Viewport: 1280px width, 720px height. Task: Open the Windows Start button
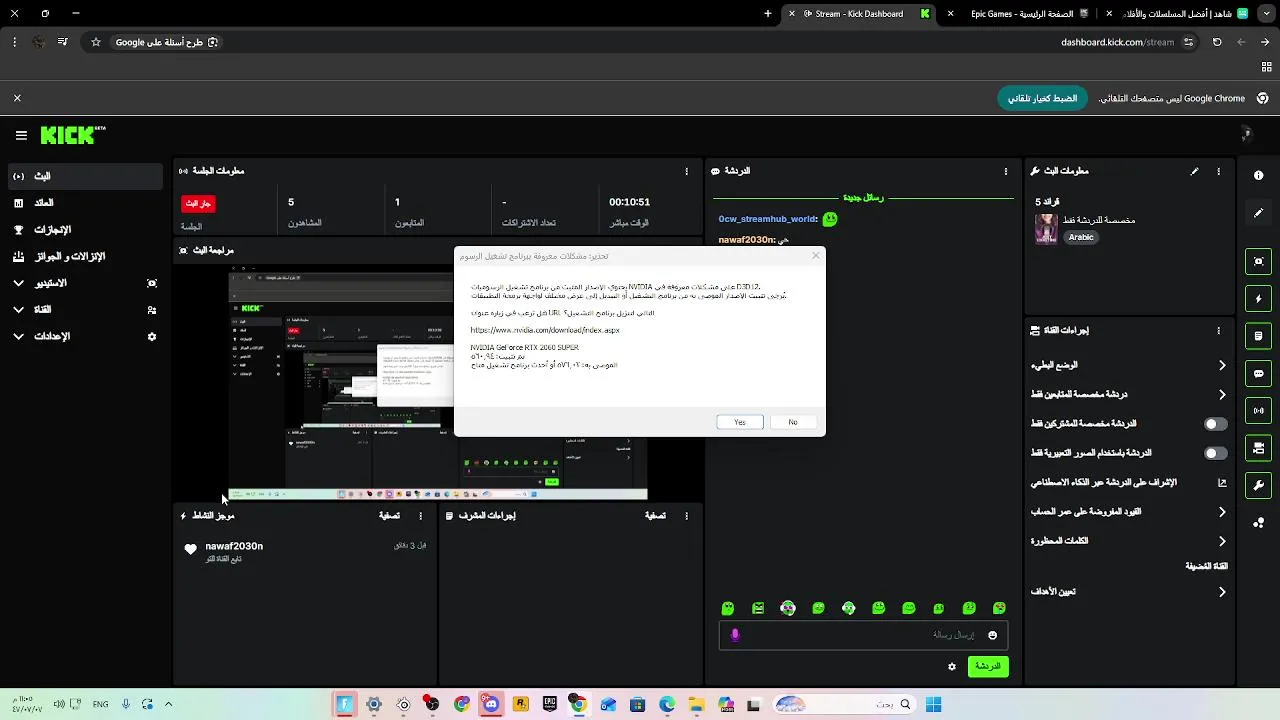tap(933, 704)
